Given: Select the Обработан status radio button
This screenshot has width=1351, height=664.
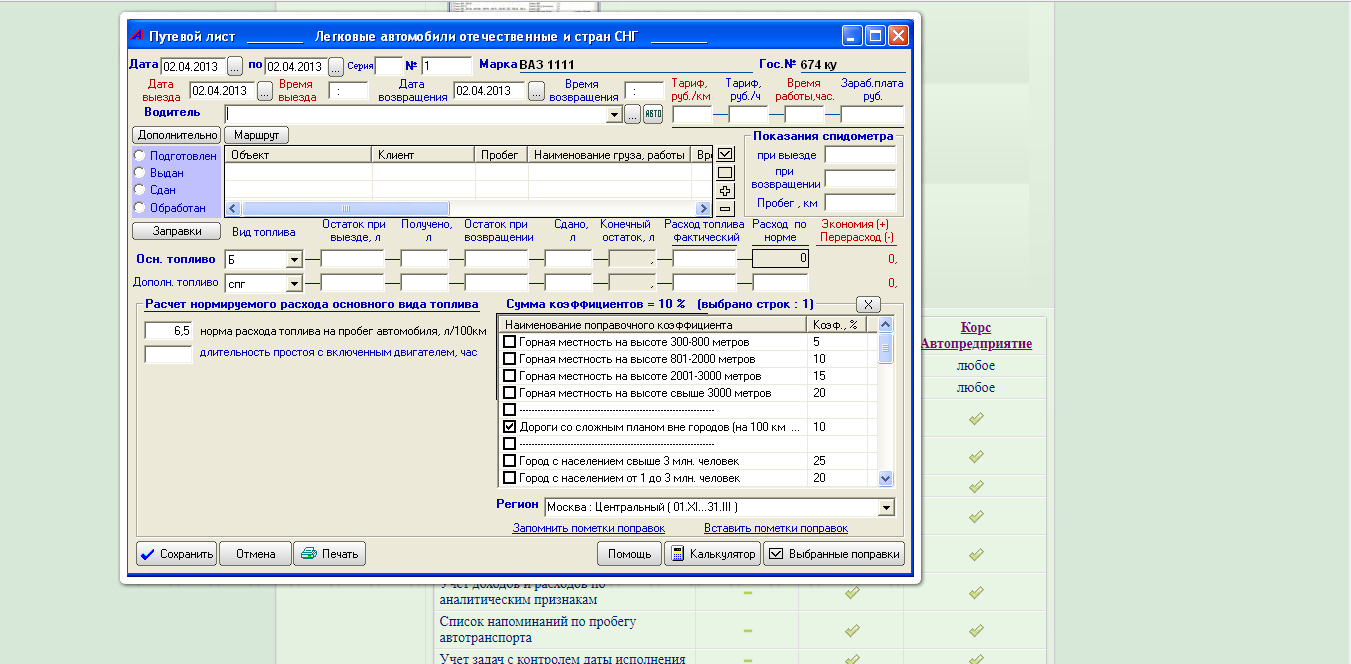Looking at the screenshot, I should coord(139,208).
